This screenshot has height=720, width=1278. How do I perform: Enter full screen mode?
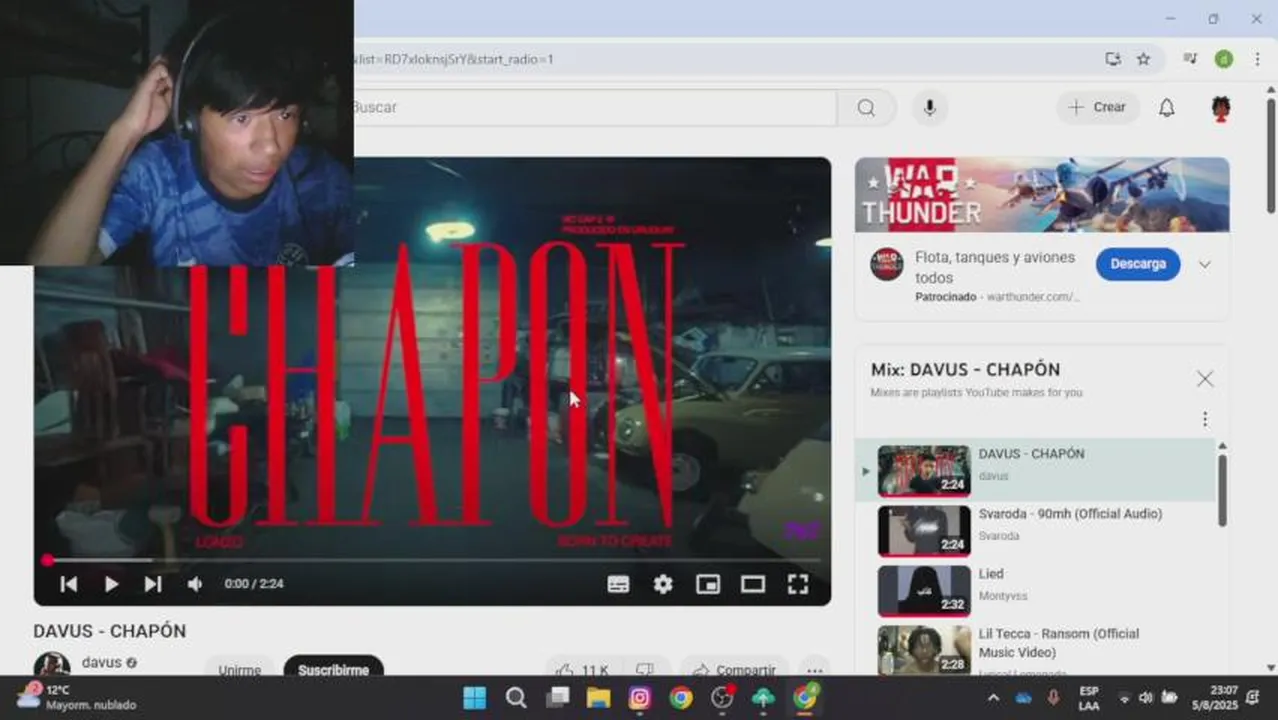click(x=797, y=584)
